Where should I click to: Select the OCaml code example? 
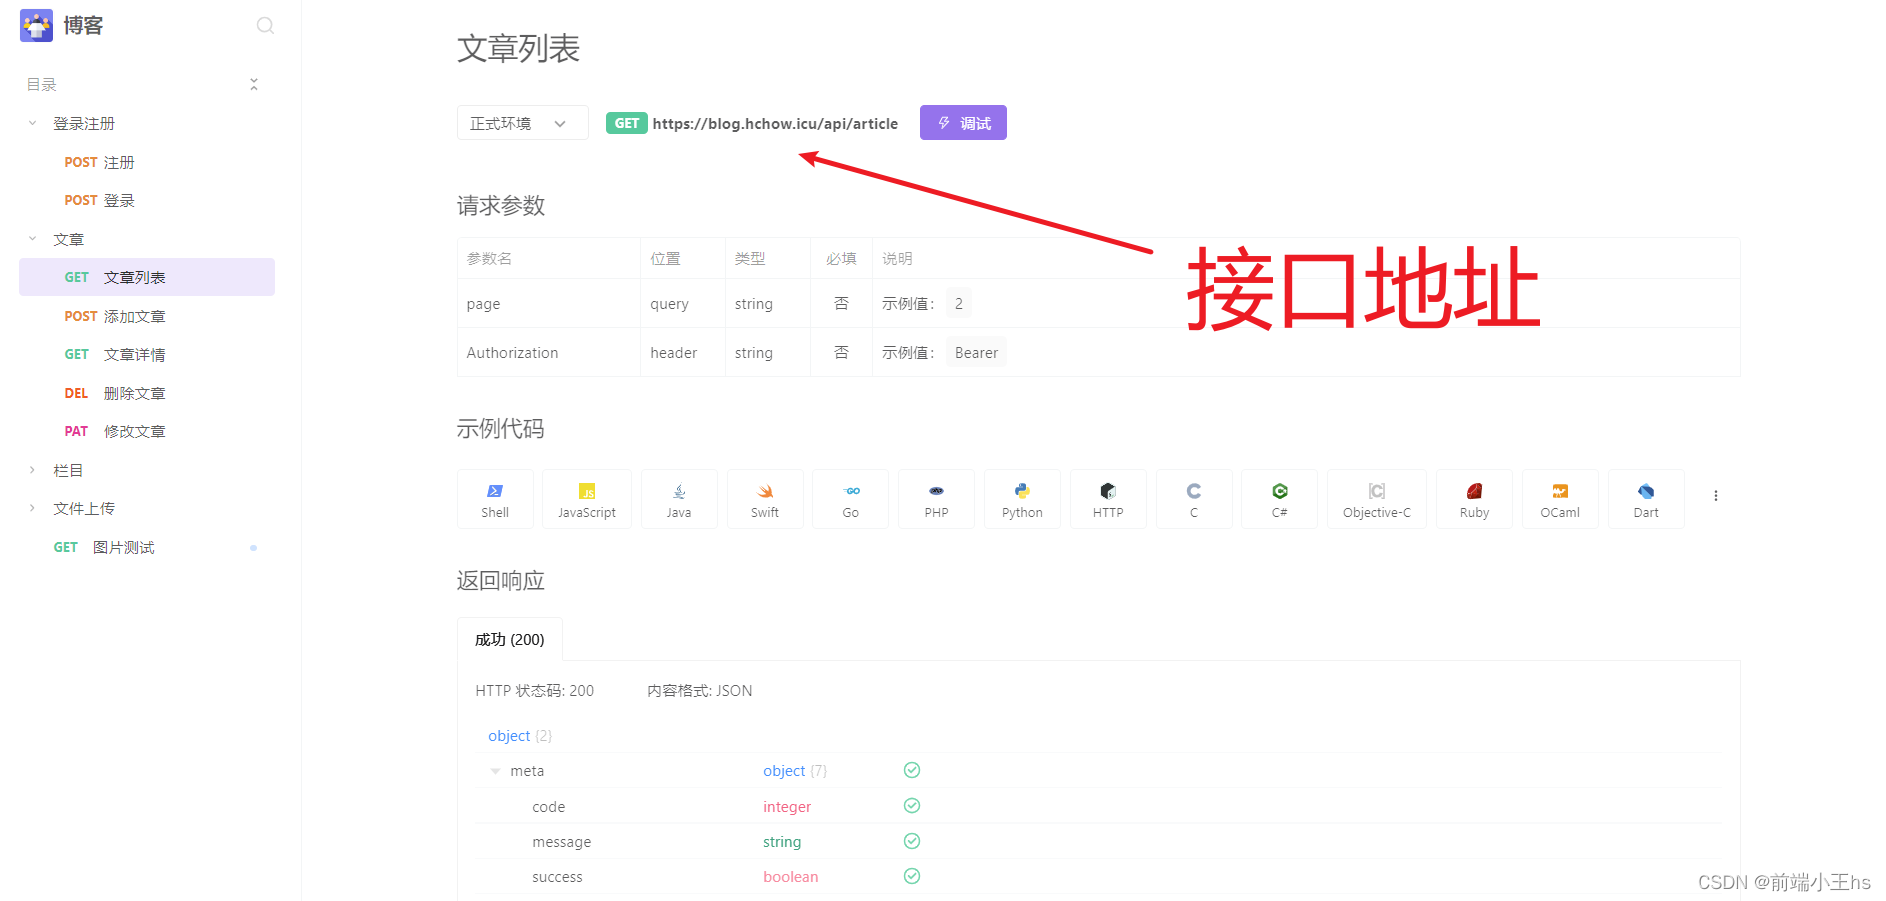tap(1560, 499)
